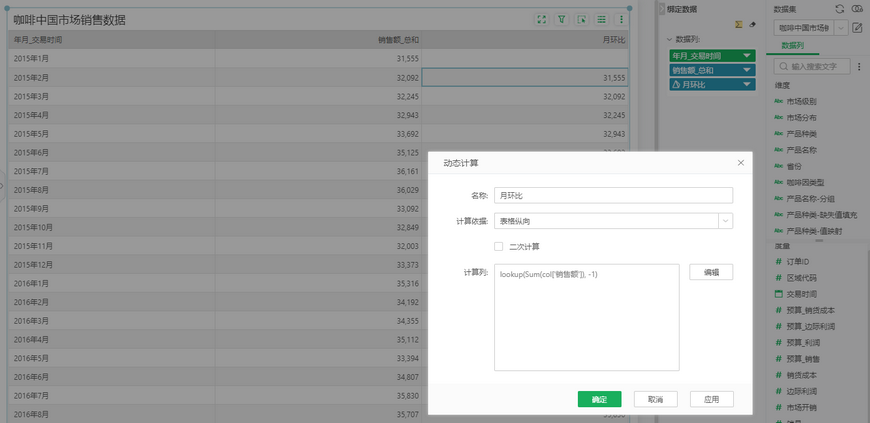Switch to the 数据列 tab

pos(792,46)
